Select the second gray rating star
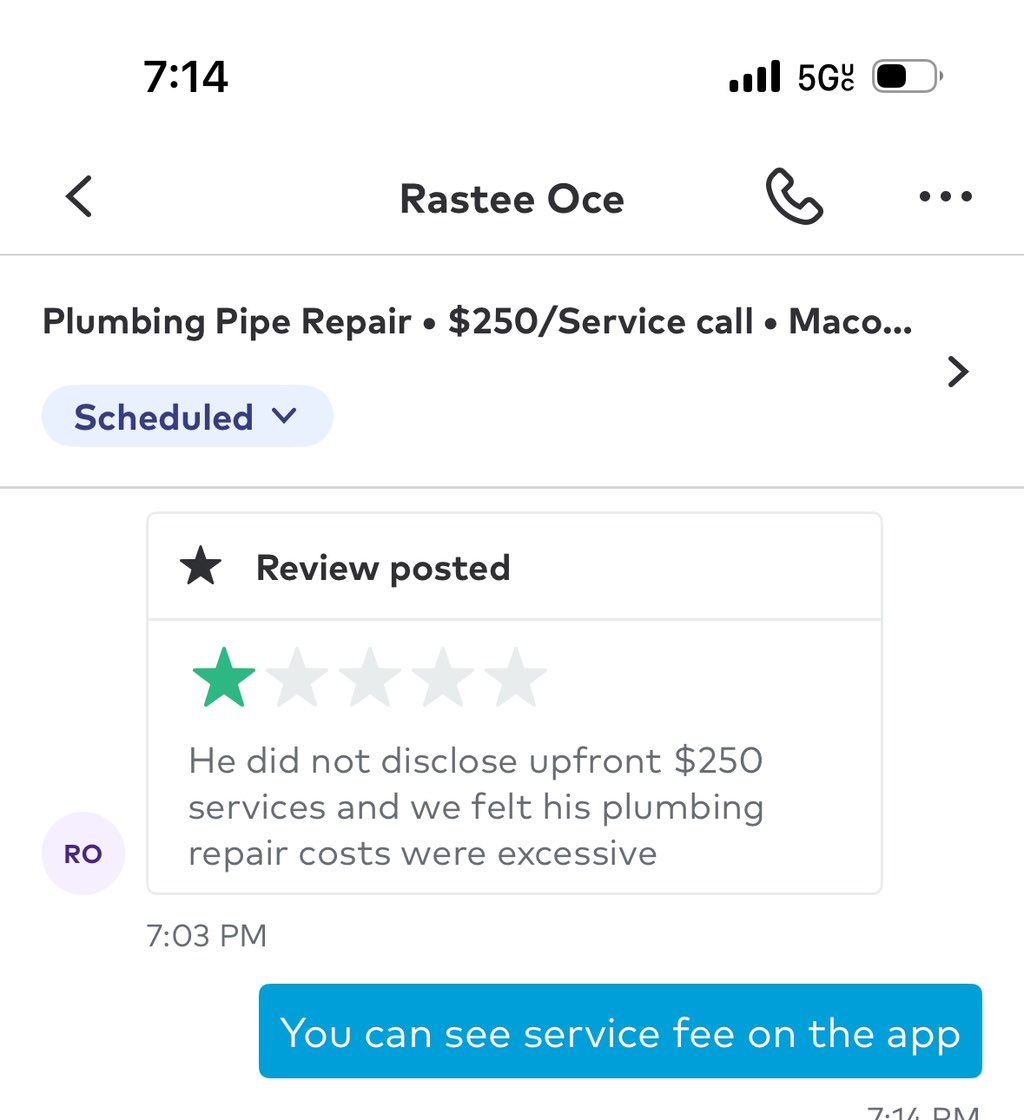This screenshot has width=1024, height=1120. coord(297,677)
